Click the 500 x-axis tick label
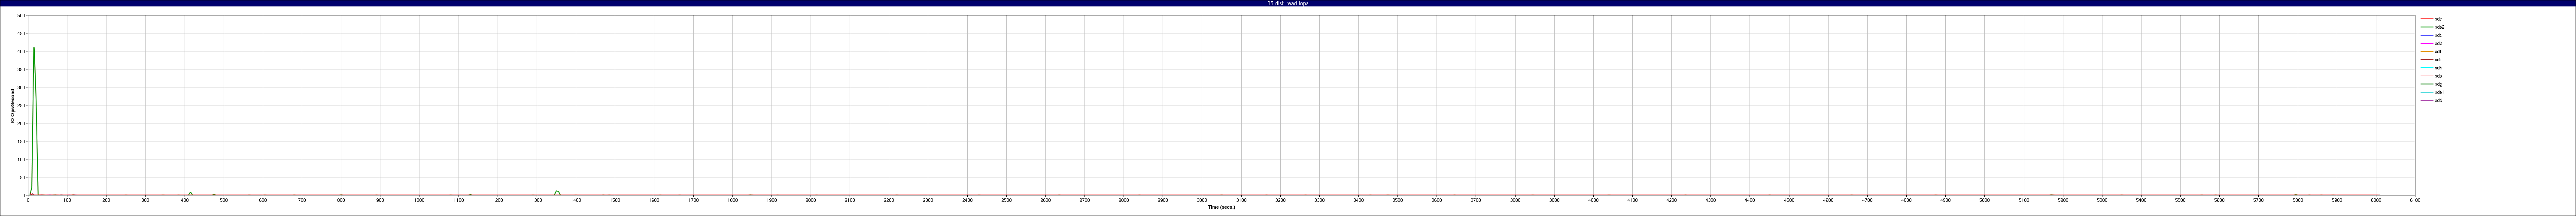Screen dimensions: 2576x216 point(224,200)
